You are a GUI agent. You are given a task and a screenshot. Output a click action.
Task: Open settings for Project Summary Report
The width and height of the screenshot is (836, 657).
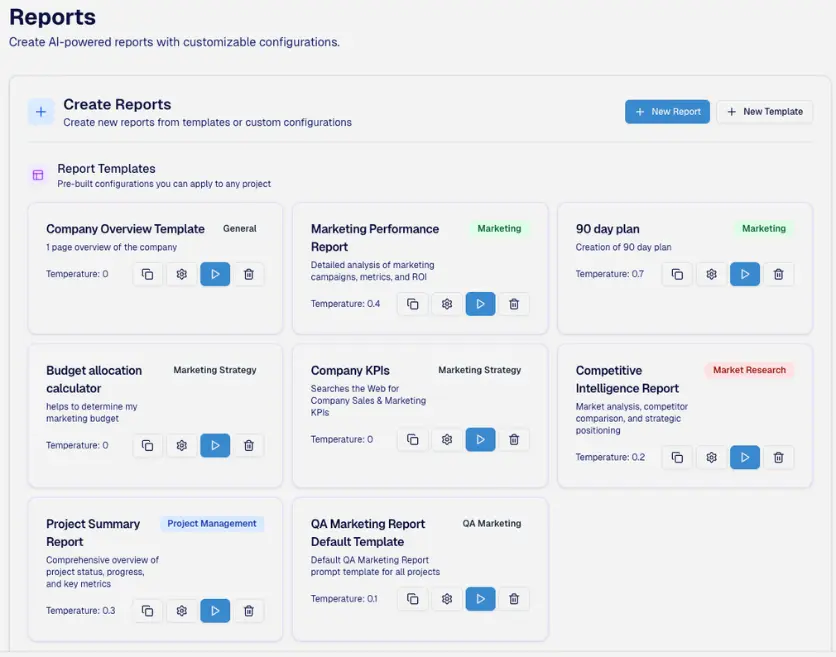click(x=182, y=610)
